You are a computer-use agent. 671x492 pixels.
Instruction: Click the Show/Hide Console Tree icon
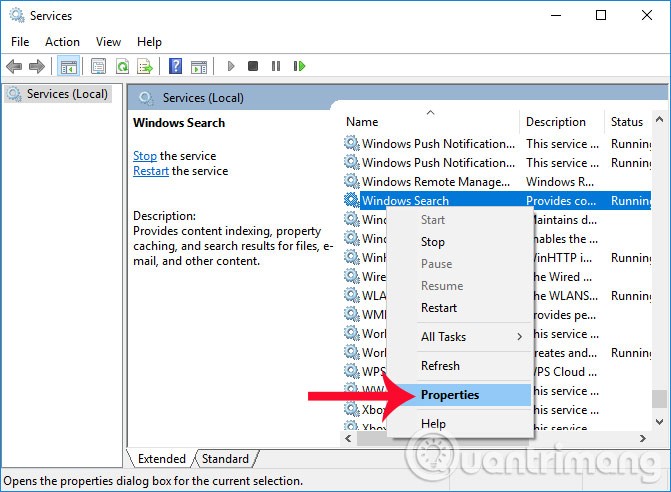[x=69, y=66]
